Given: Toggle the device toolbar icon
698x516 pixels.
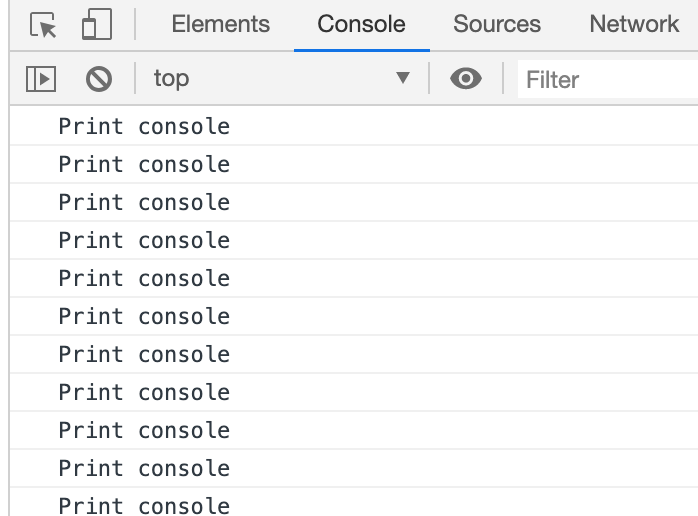Looking at the screenshot, I should click(x=97, y=24).
